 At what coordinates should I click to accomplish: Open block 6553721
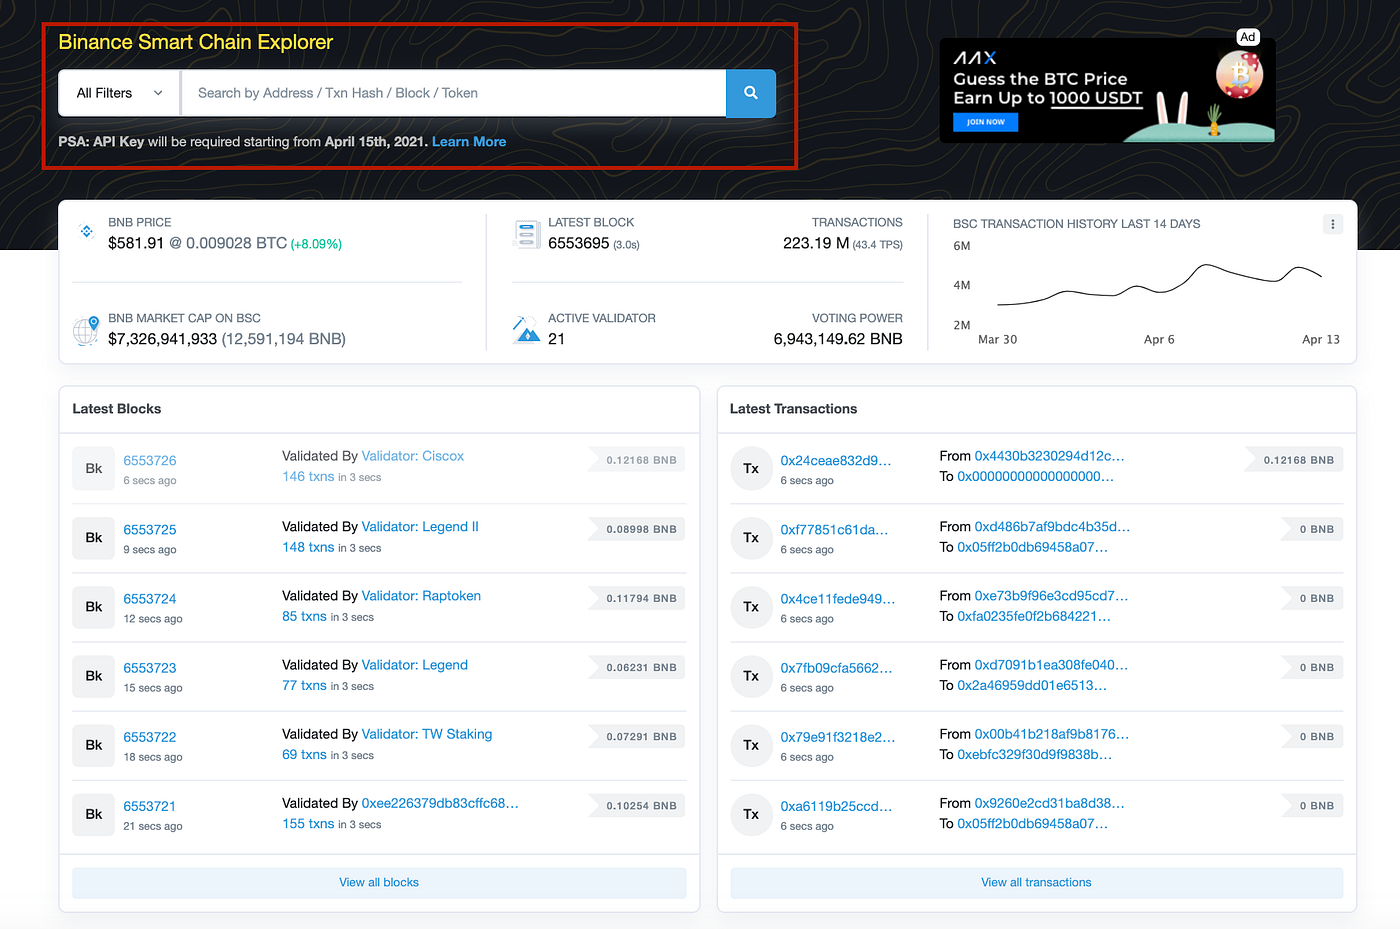point(150,805)
